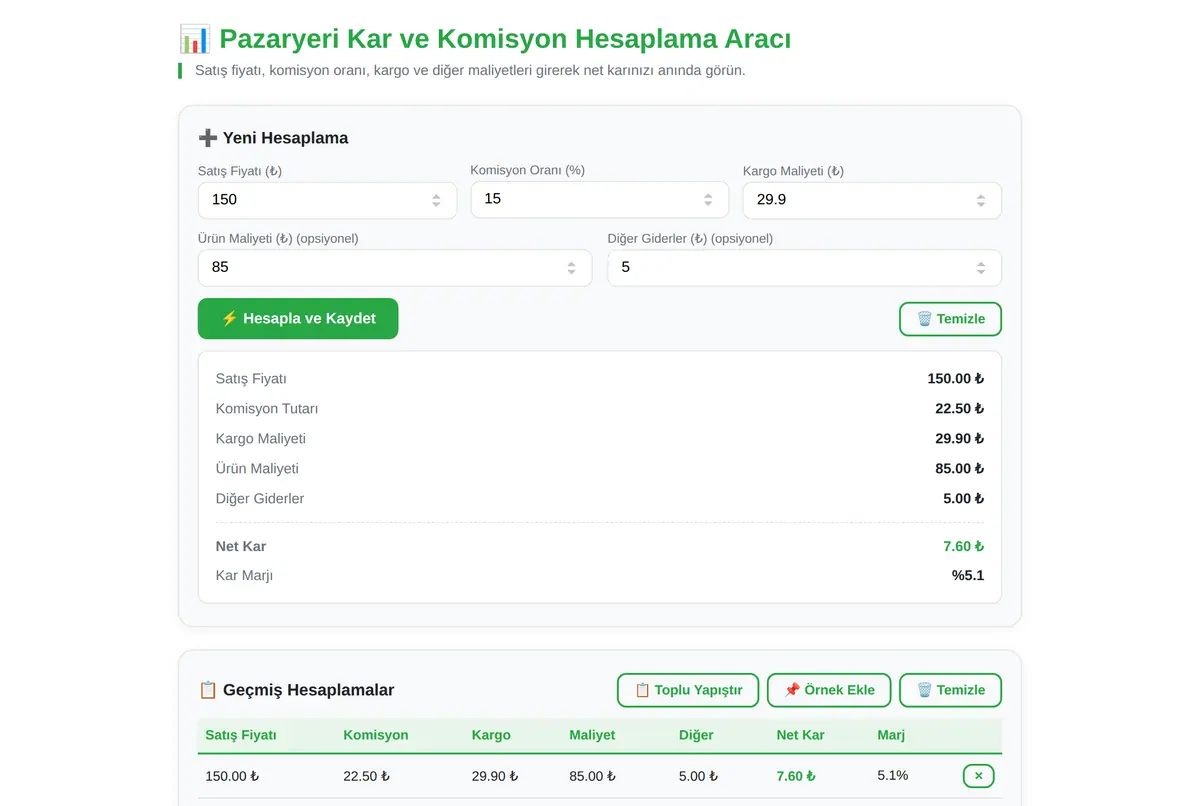
Task: Click the Hesapla ve Kaydet button
Action: 298,319
